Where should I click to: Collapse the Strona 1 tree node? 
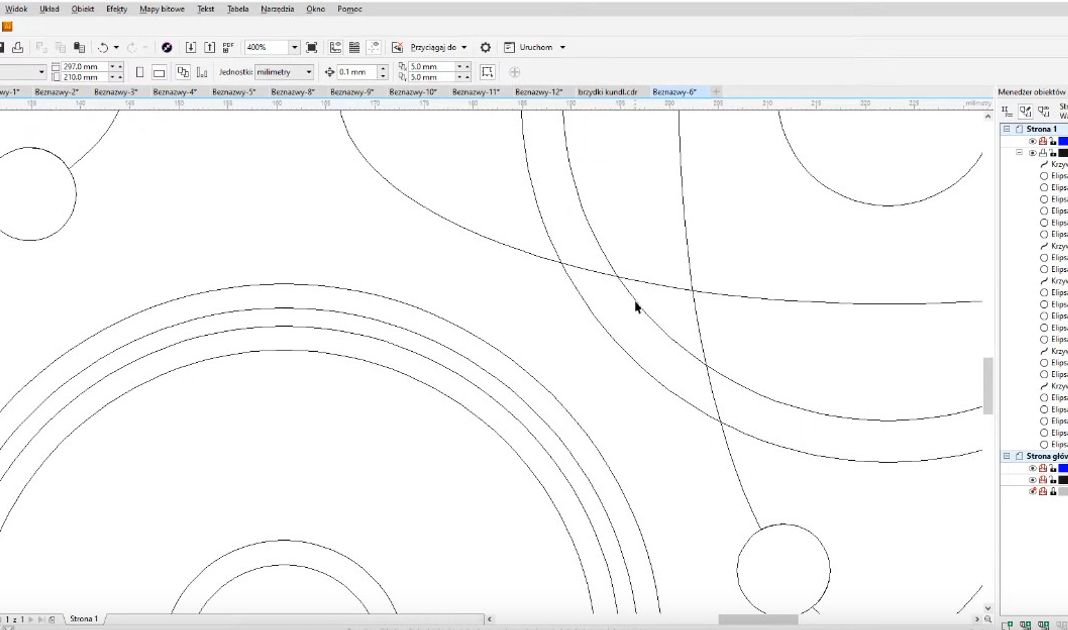[x=1007, y=129]
